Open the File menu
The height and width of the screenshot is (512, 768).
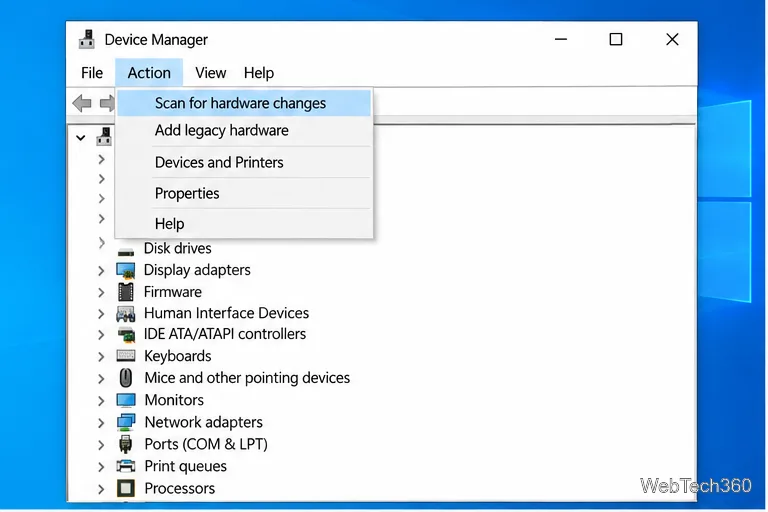[92, 73]
